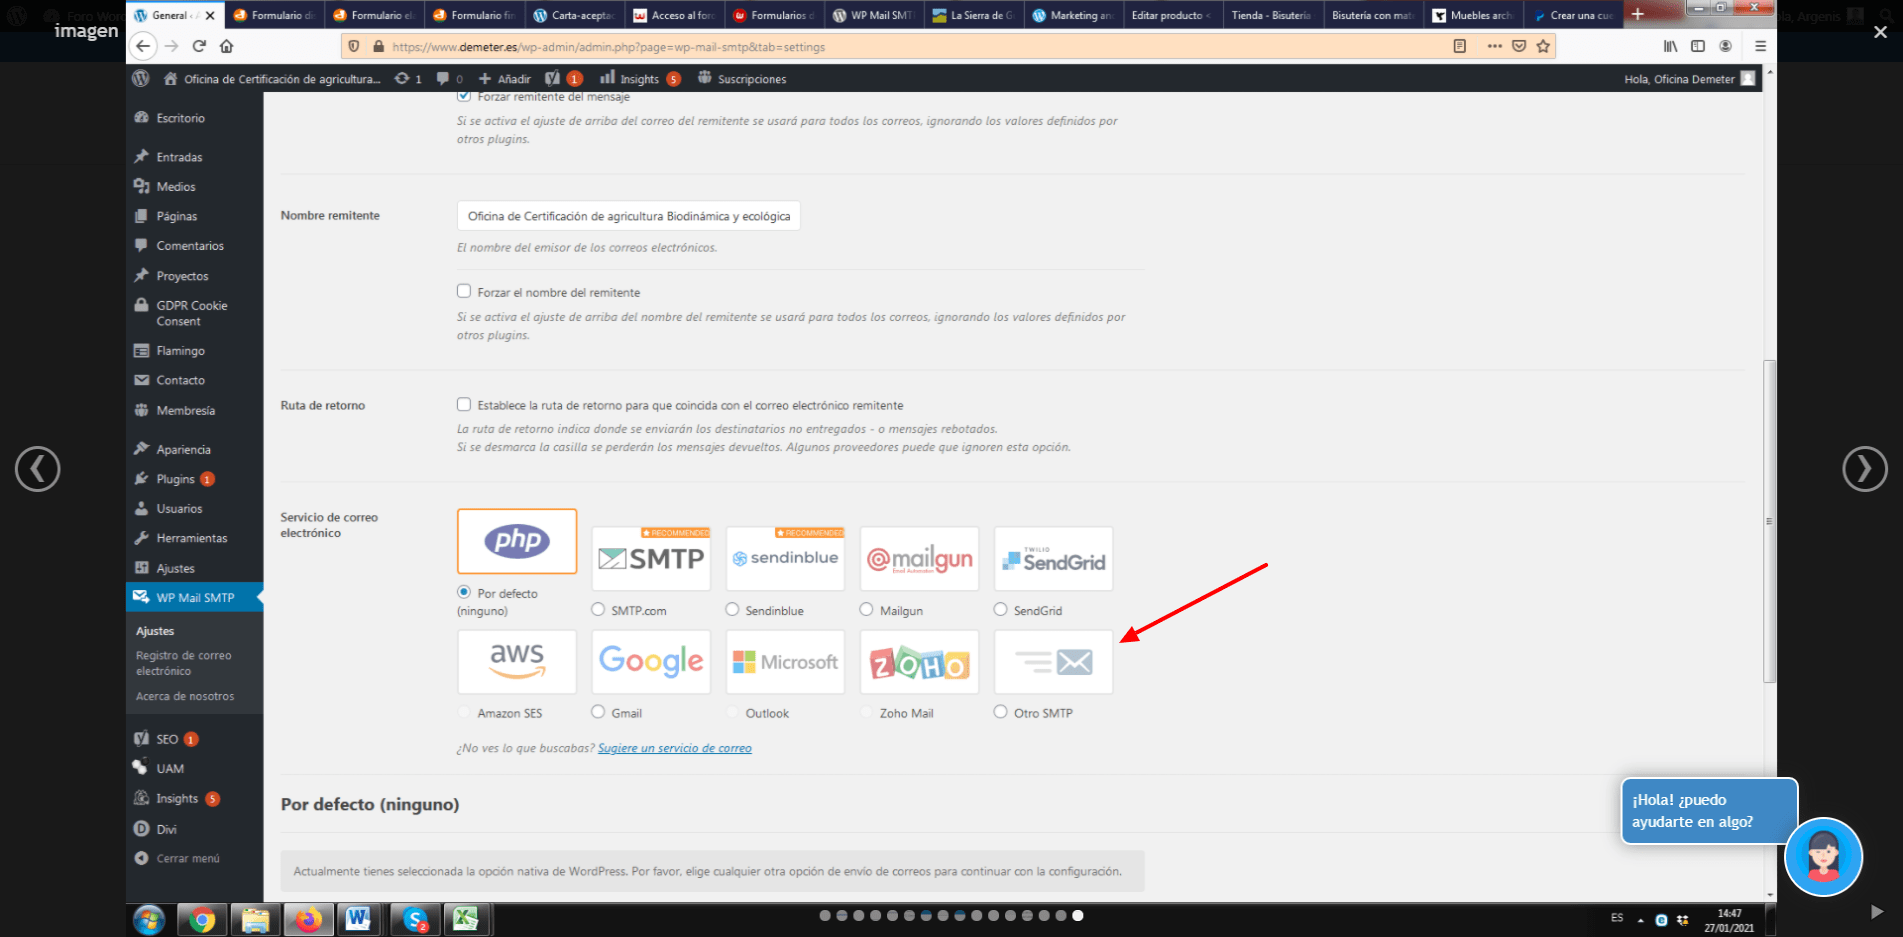The width and height of the screenshot is (1903, 937).
Task: Choose the Mailgun mailer logo
Action: click(919, 558)
